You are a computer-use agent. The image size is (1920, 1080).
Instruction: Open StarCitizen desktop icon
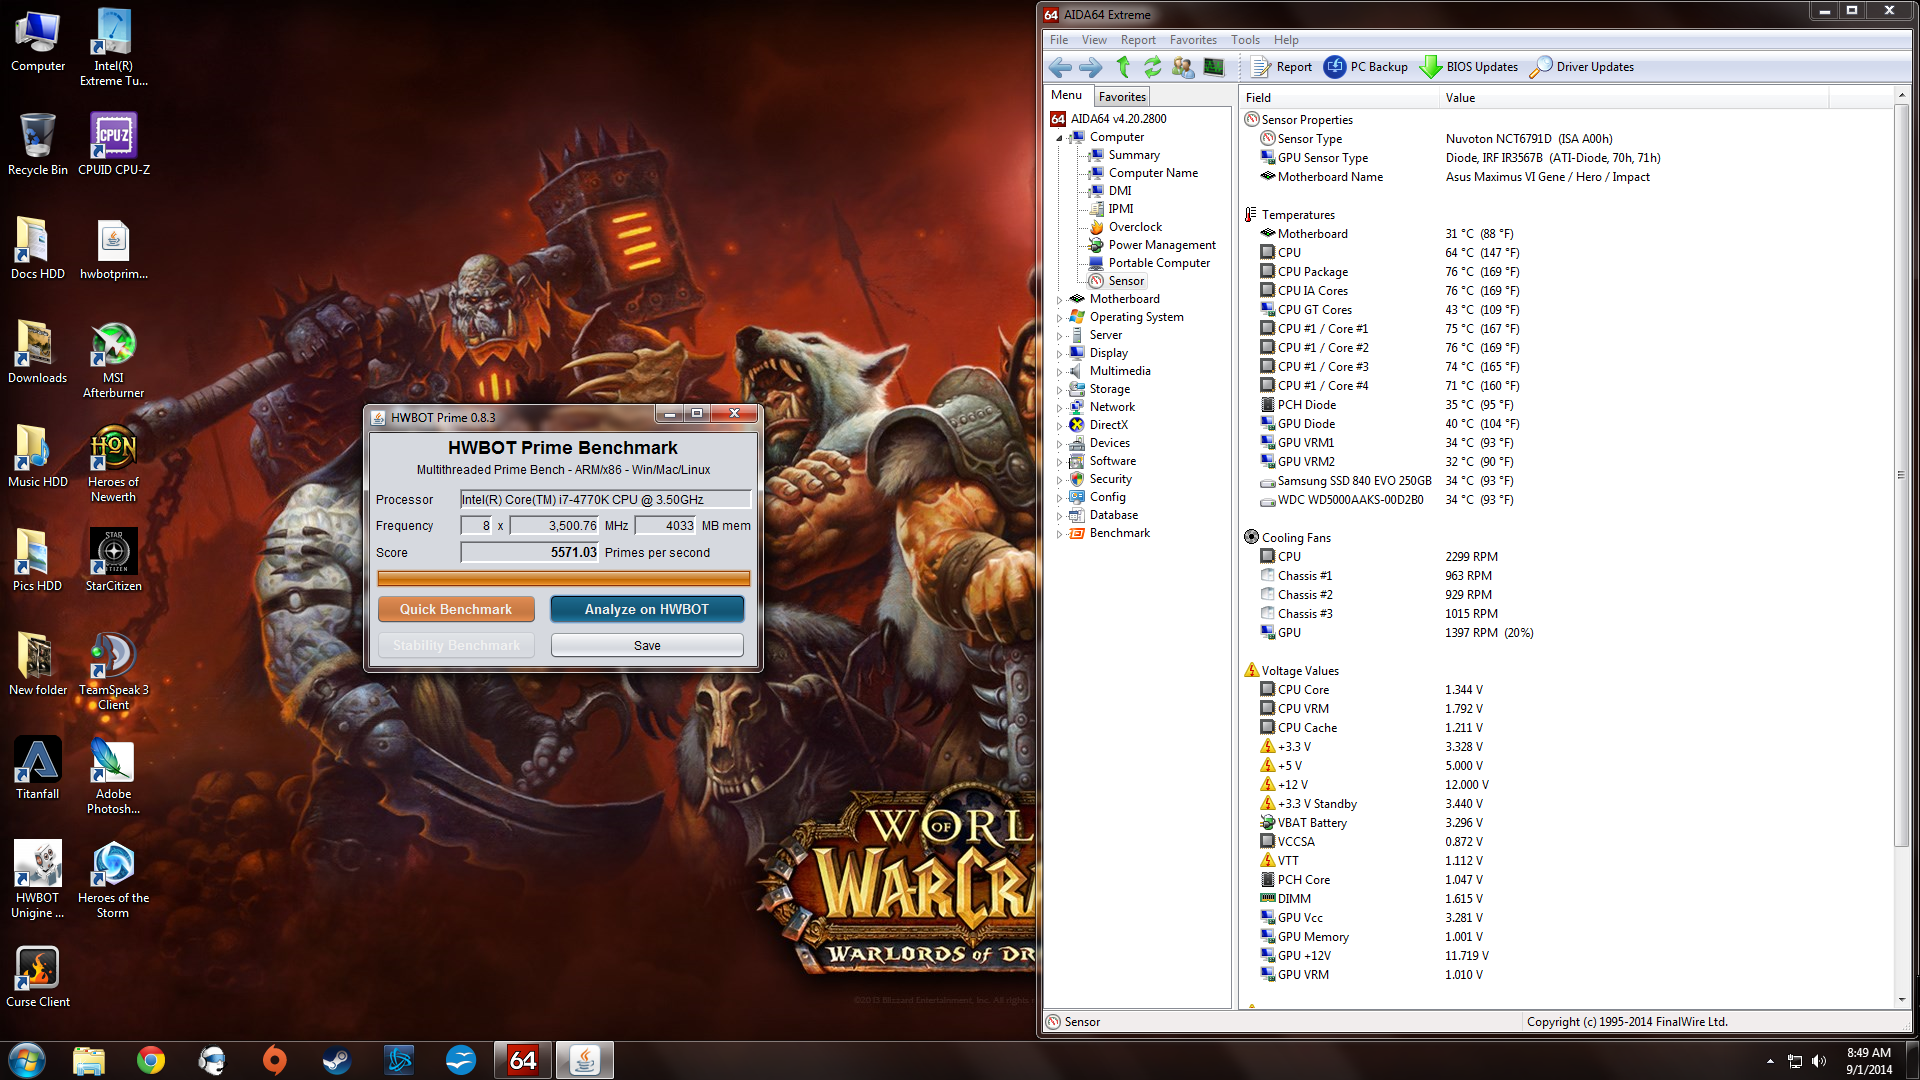tap(114, 560)
